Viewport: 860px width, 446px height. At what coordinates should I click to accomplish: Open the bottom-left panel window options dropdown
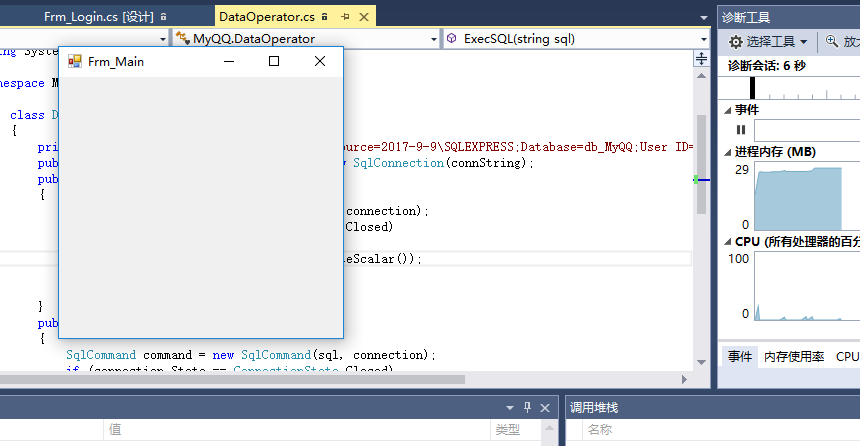point(510,408)
